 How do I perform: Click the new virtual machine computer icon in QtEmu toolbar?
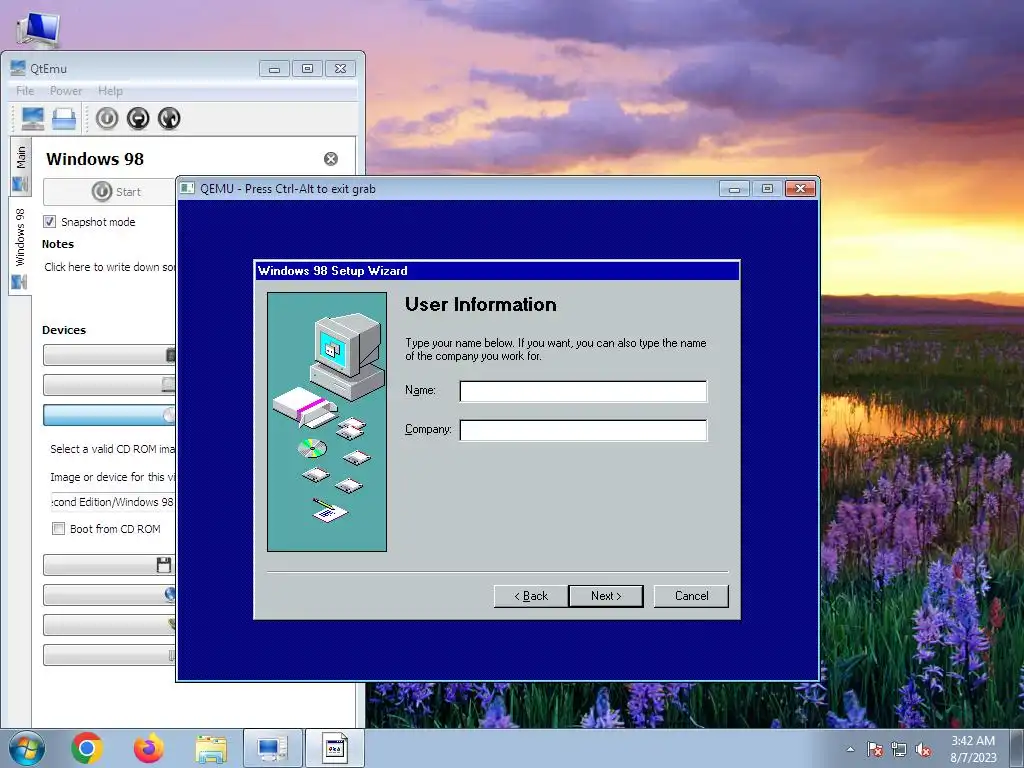[x=33, y=118]
